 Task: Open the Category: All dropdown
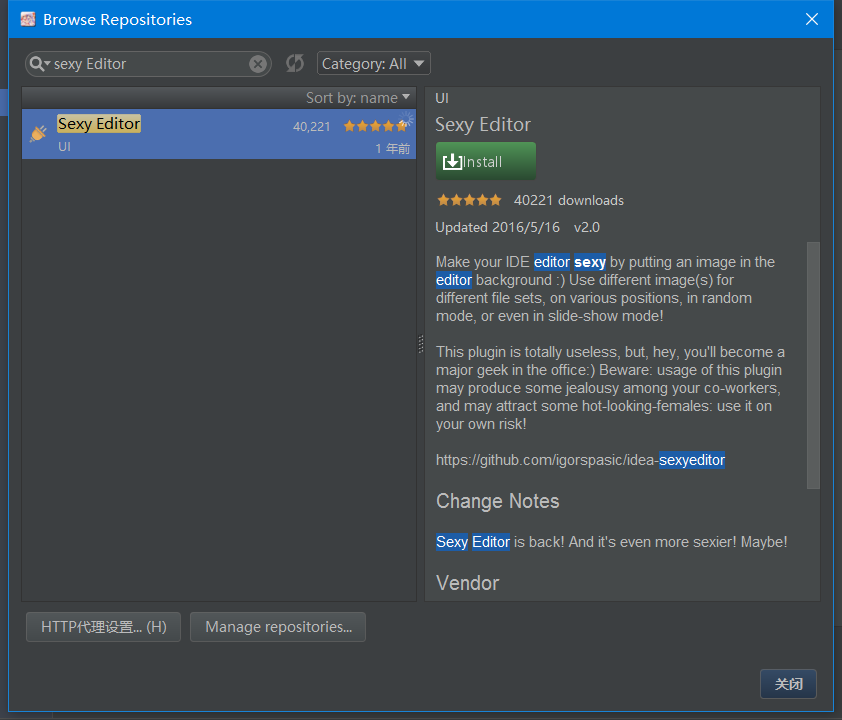(x=374, y=64)
